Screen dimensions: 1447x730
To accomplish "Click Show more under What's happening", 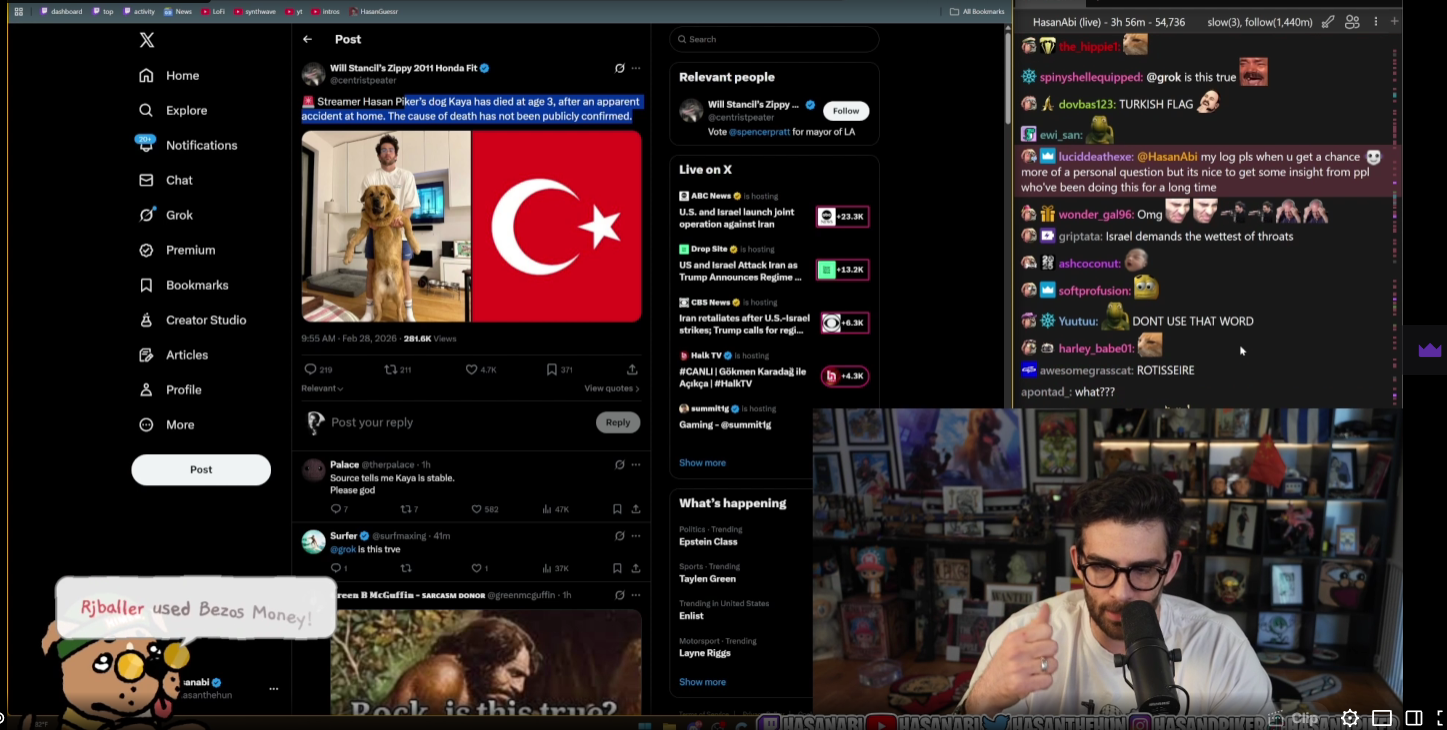I will click(x=702, y=682).
